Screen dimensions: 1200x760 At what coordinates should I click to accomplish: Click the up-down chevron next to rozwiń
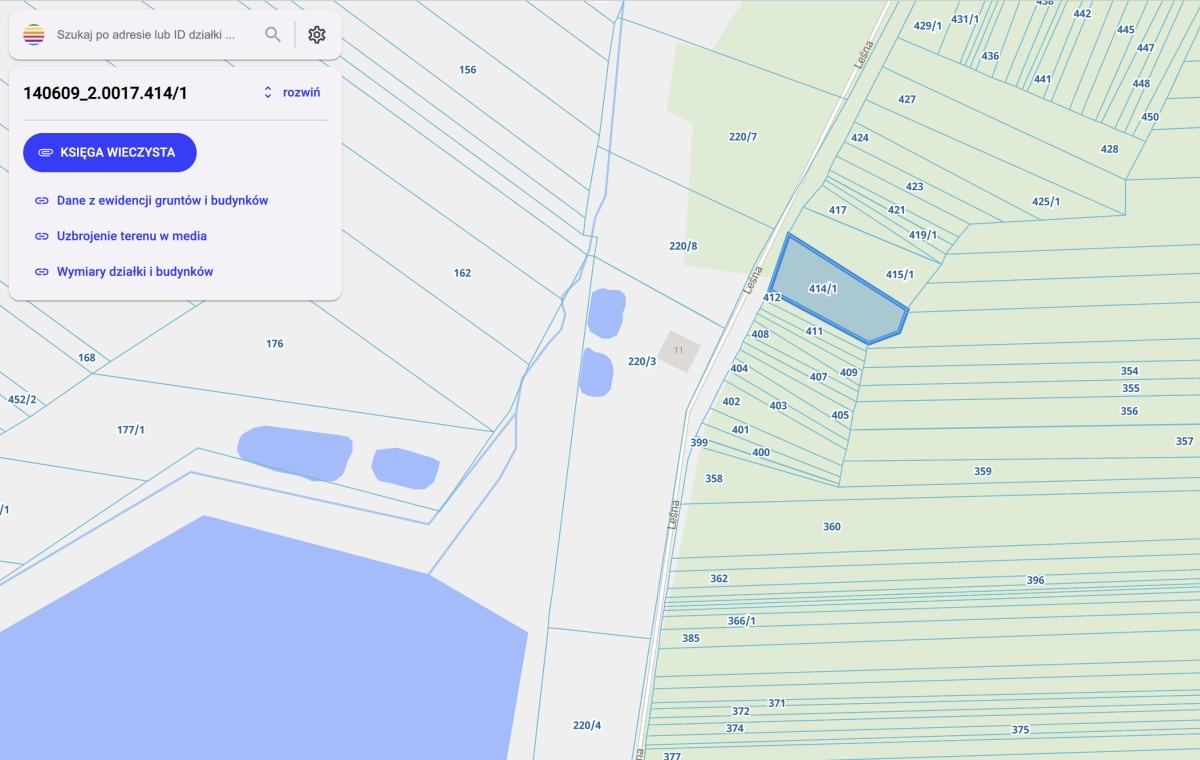(268, 92)
